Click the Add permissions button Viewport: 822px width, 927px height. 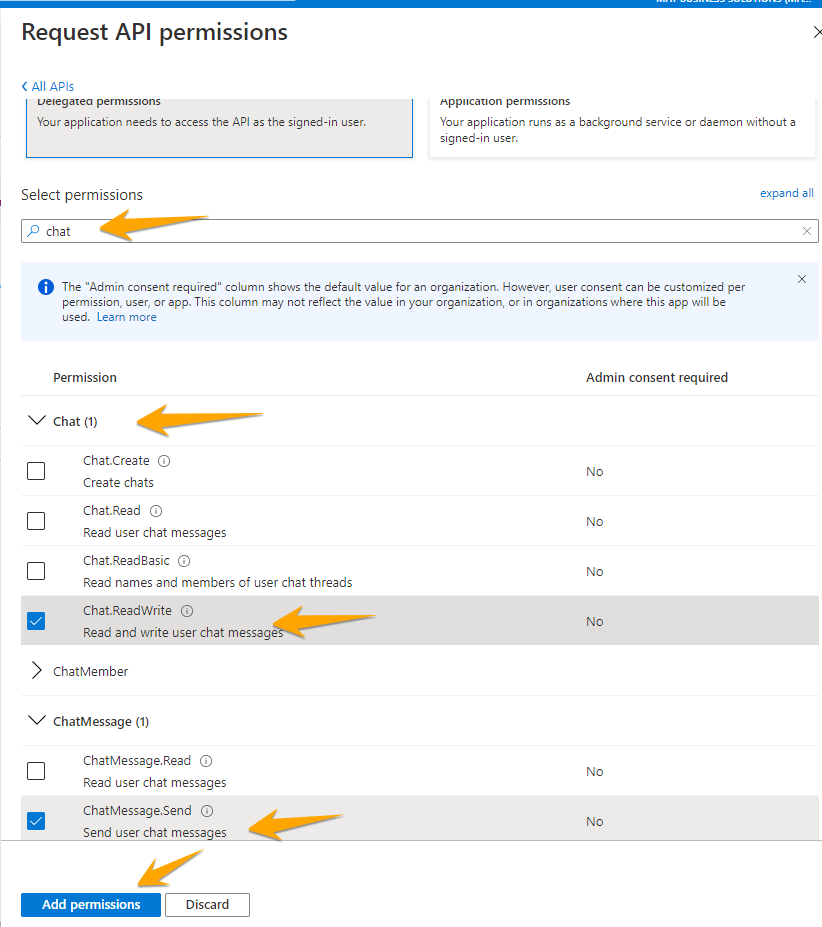coord(90,904)
